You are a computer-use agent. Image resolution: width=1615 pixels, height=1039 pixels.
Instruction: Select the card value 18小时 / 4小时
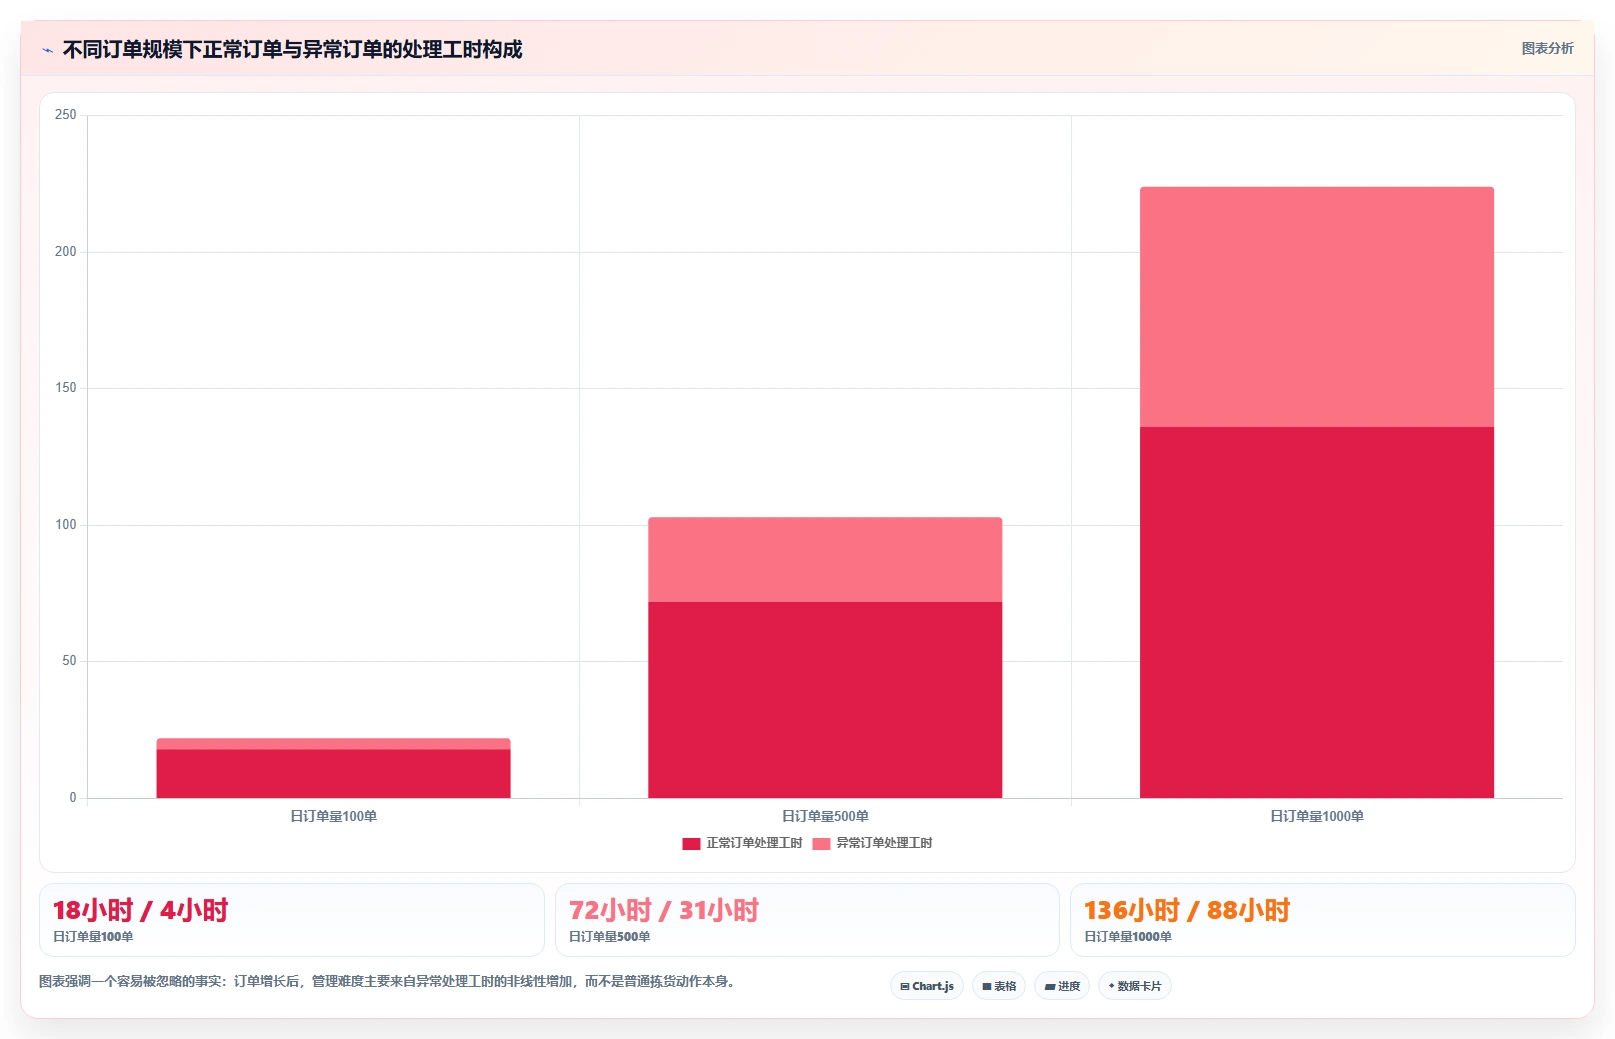[x=140, y=910]
